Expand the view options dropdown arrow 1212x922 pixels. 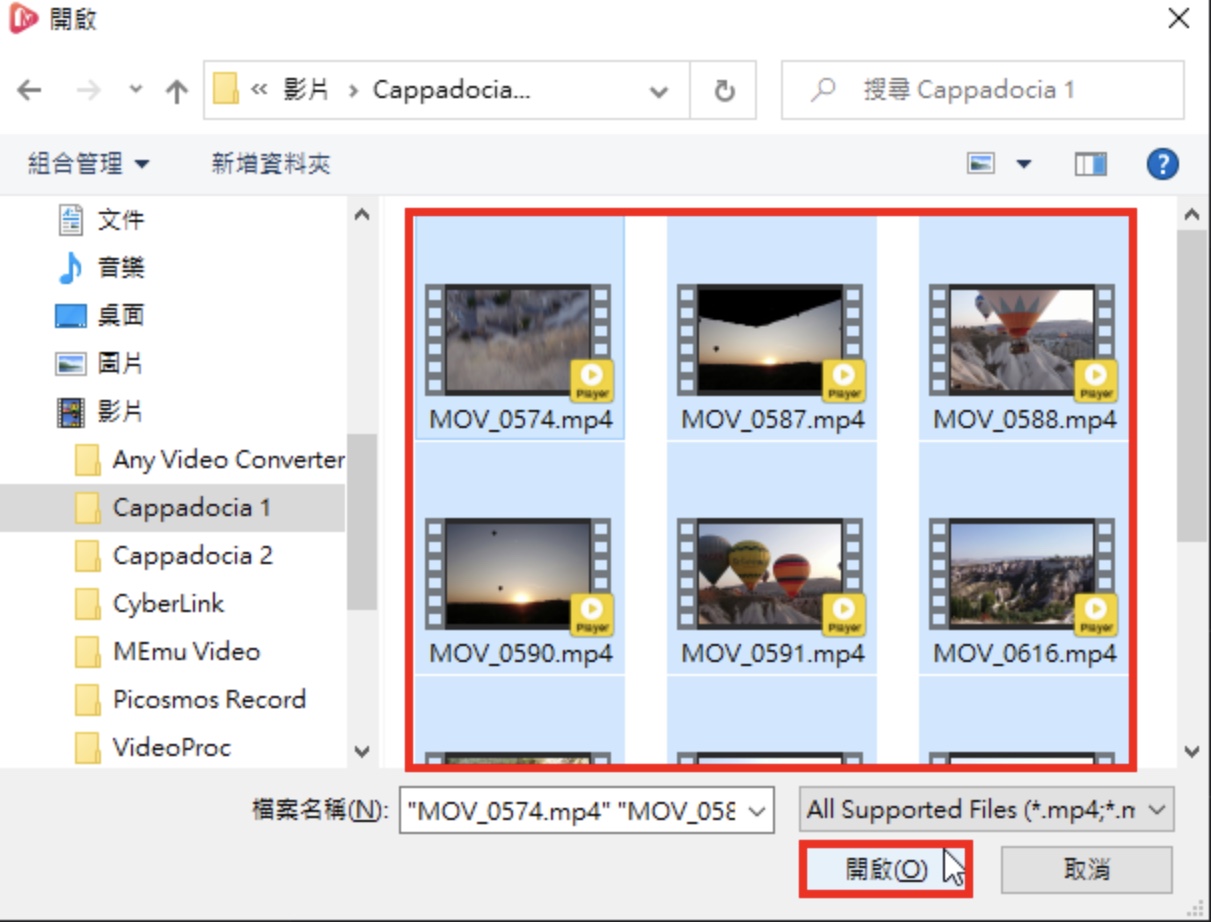[1023, 164]
